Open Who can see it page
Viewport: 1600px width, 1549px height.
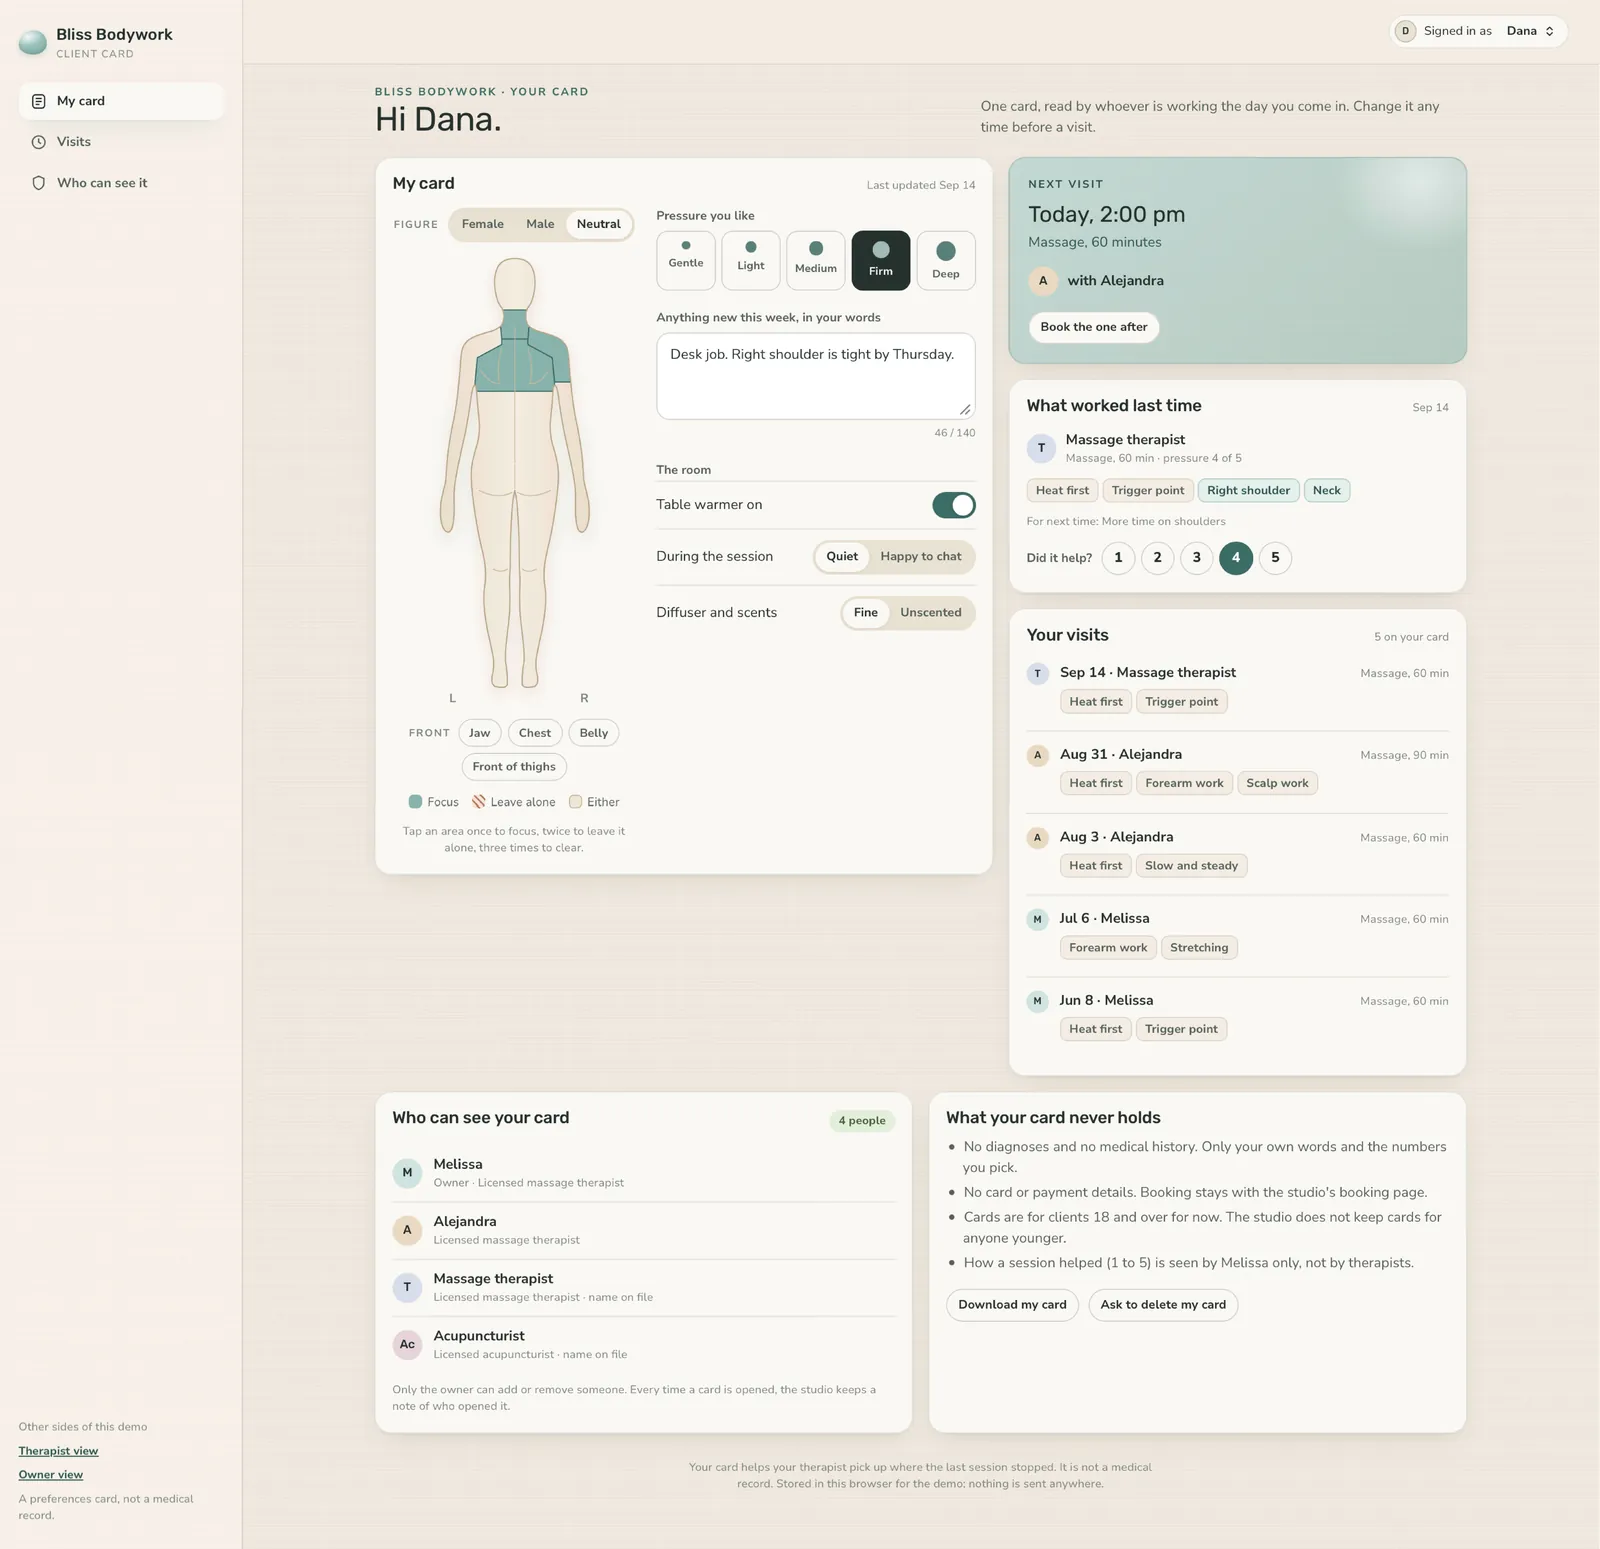pyautogui.click(x=121, y=183)
